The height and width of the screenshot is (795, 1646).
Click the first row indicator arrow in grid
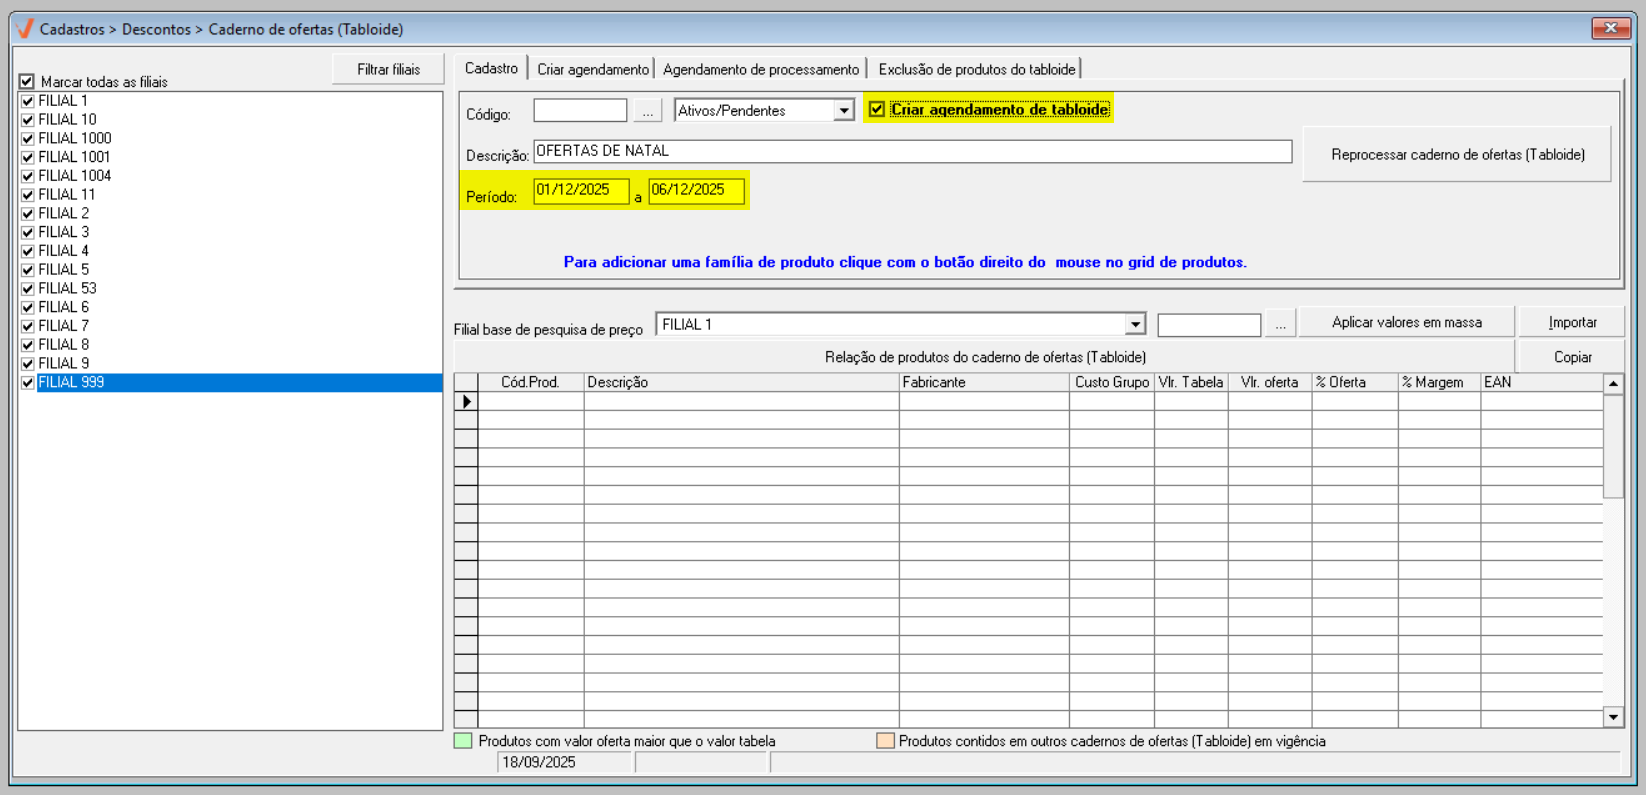[466, 401]
